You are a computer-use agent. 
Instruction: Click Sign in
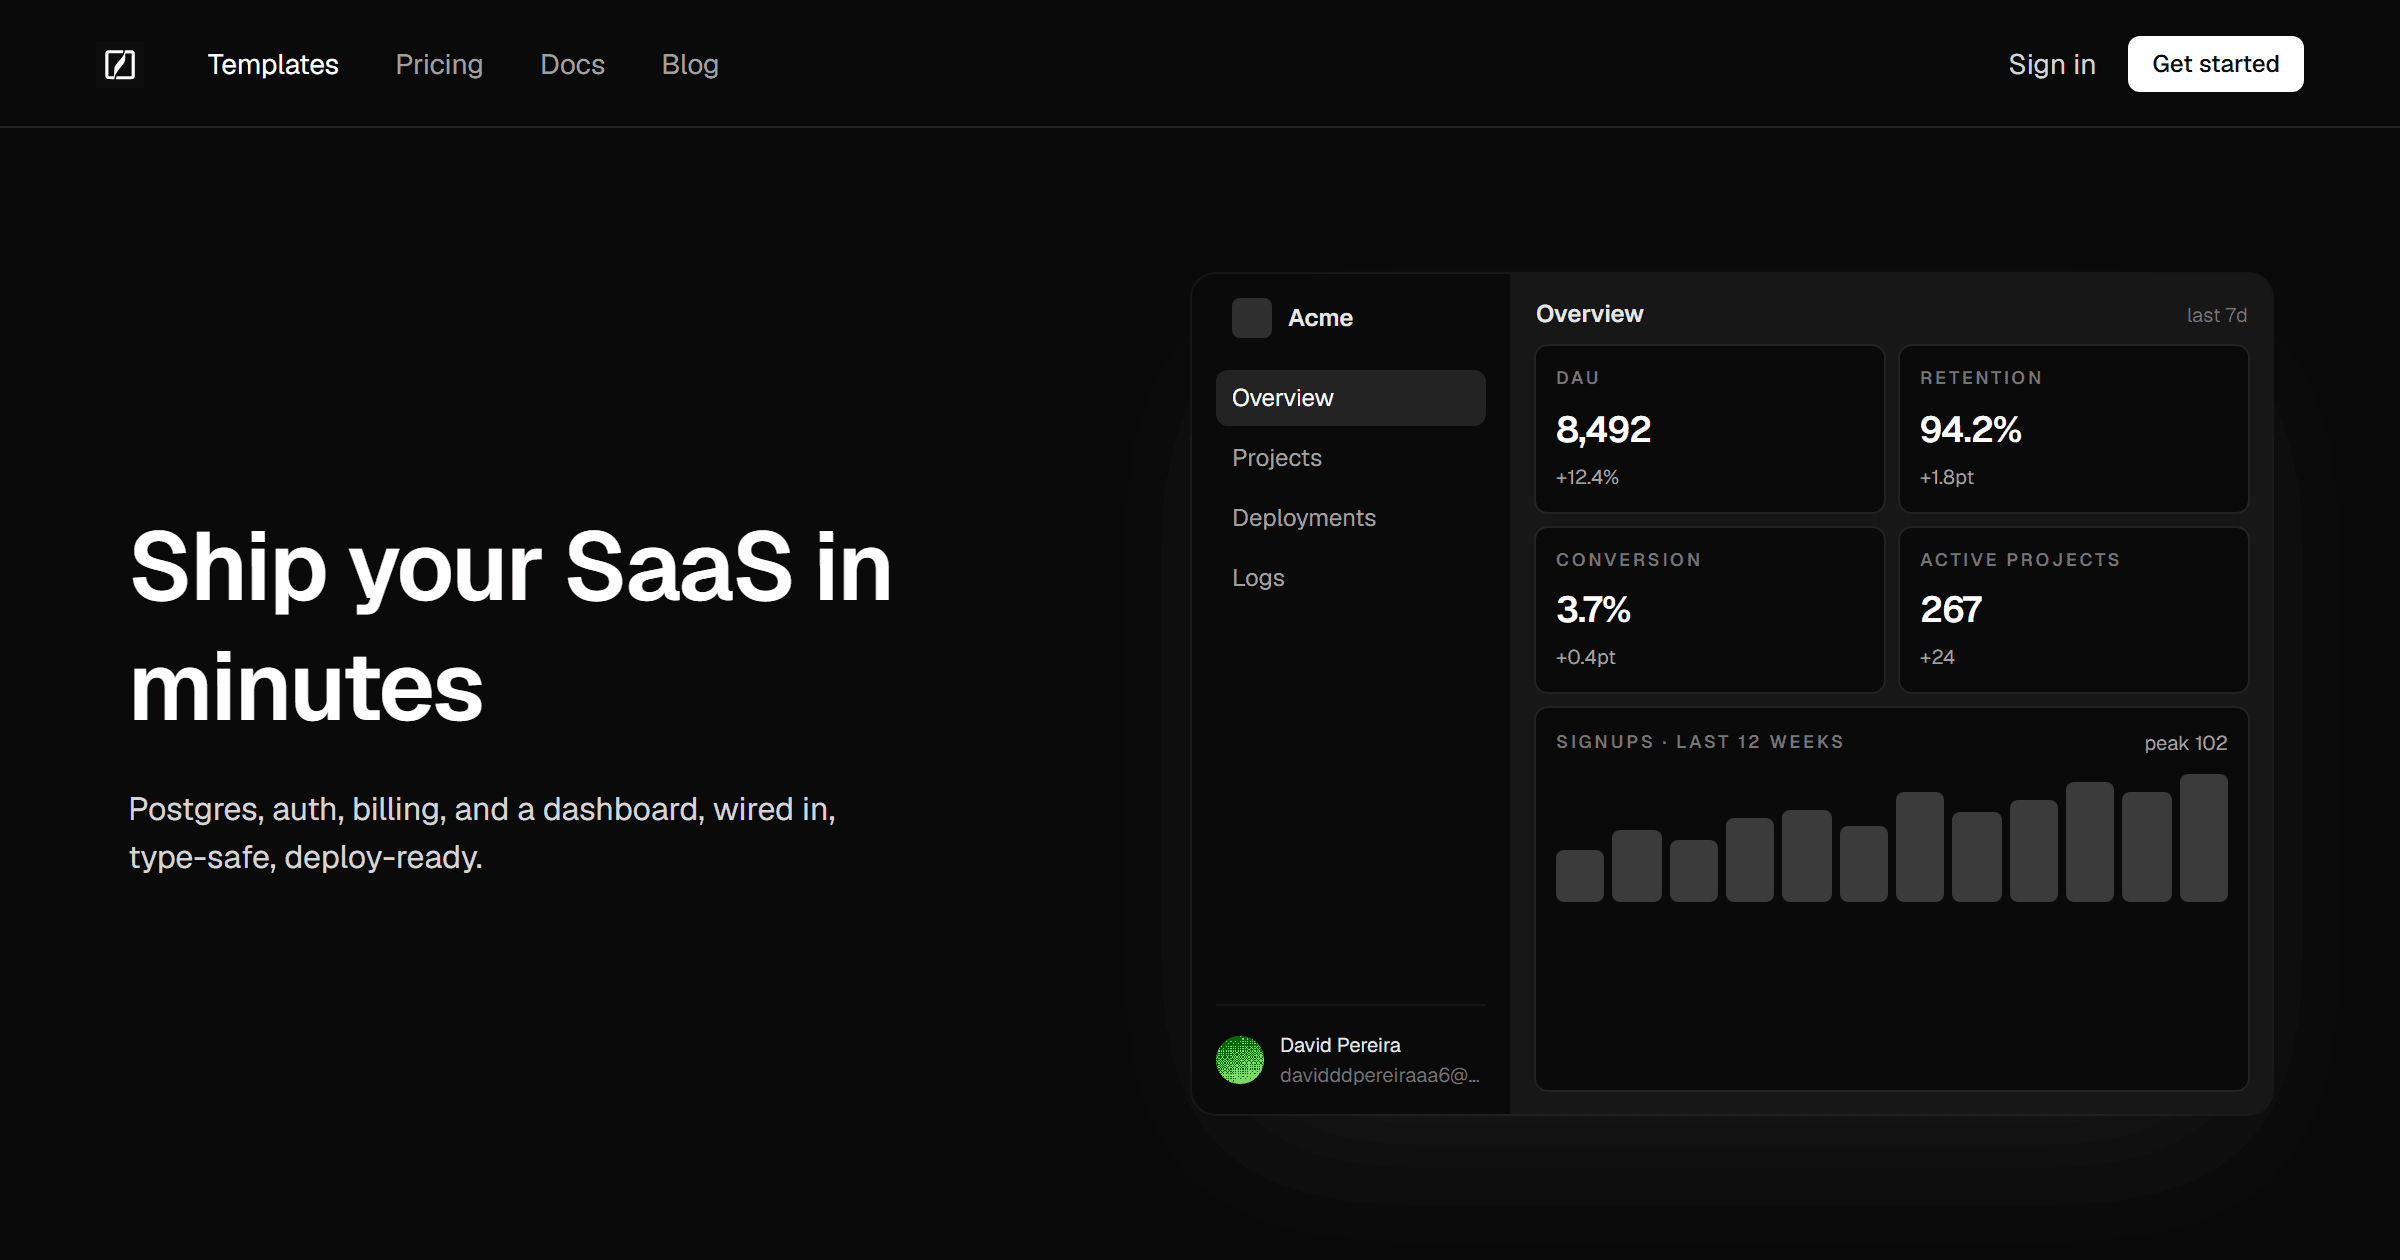pos(2052,64)
